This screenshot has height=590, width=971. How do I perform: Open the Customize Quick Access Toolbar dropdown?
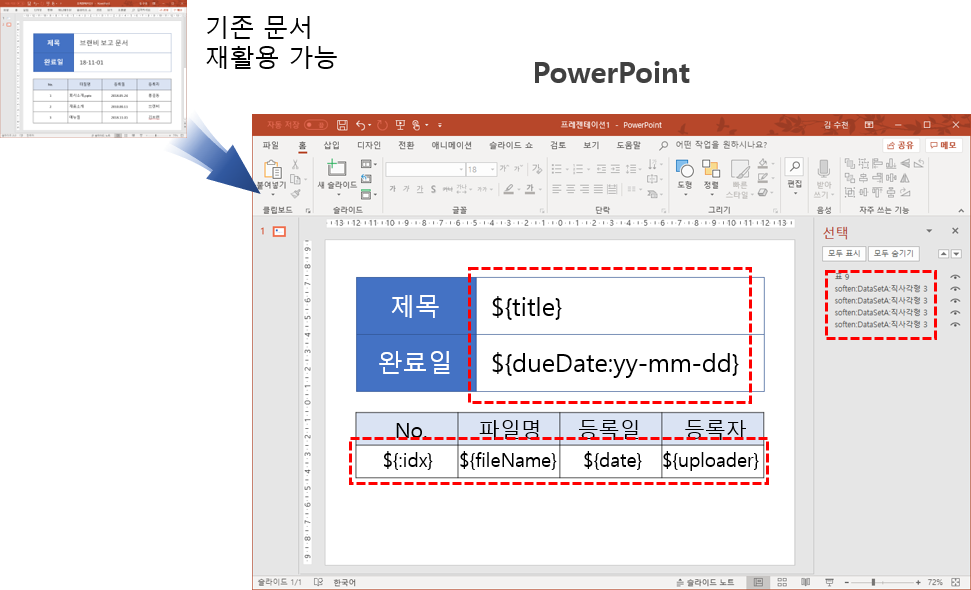[440, 125]
